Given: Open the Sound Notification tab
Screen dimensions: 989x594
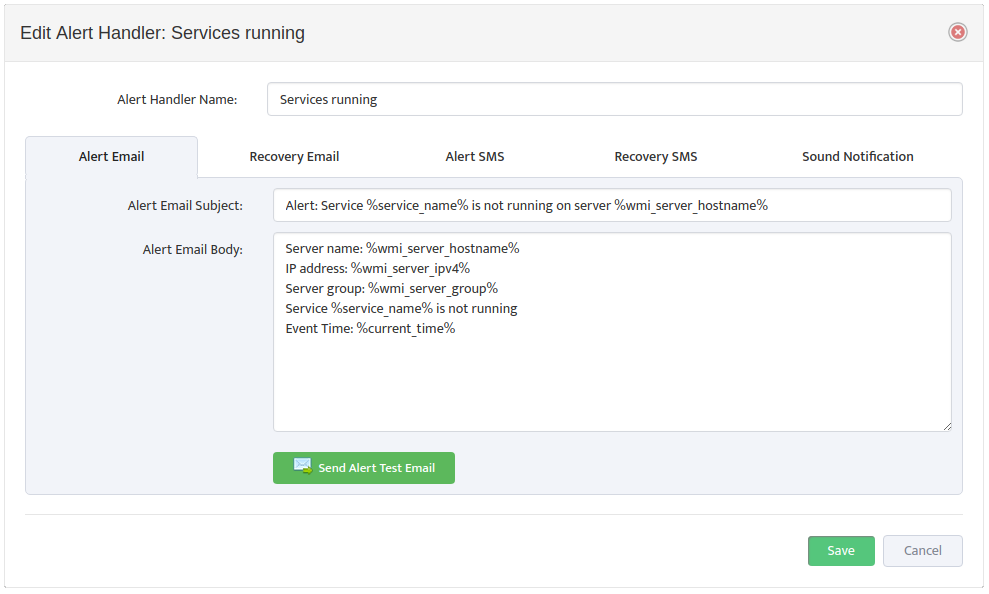Looking at the screenshot, I should (857, 157).
